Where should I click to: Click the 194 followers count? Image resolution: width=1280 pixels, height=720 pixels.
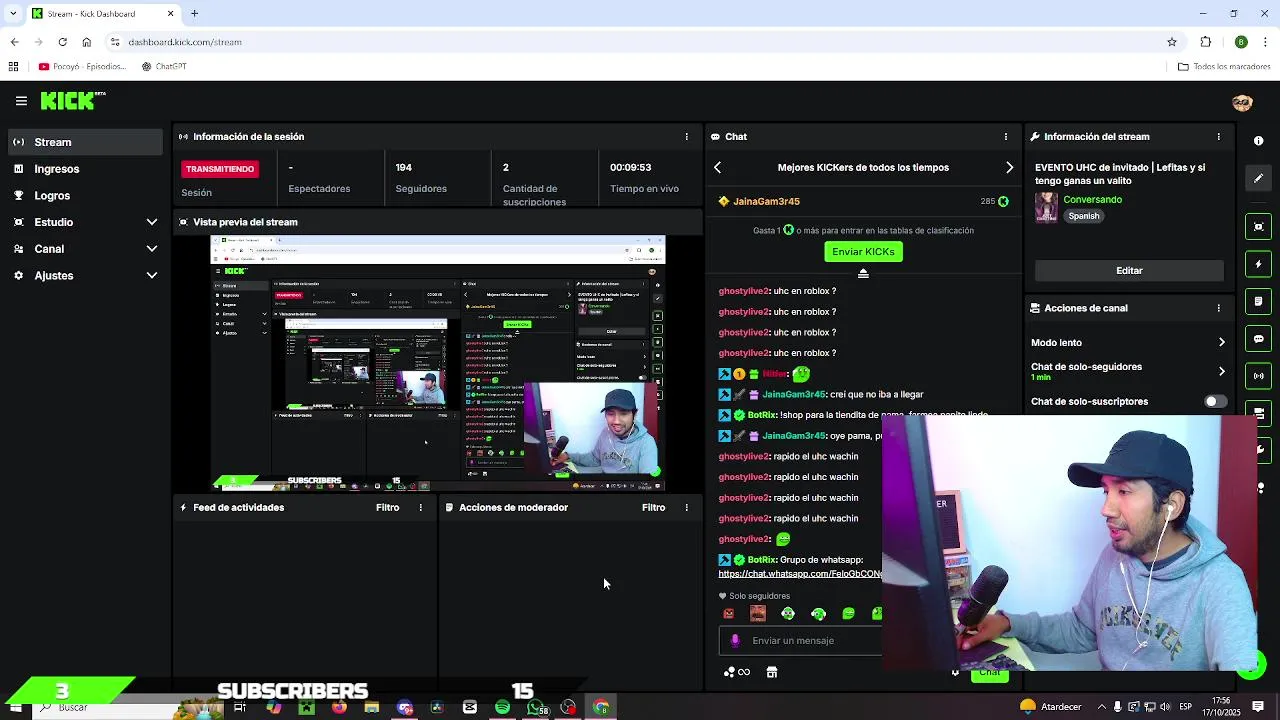403,168
